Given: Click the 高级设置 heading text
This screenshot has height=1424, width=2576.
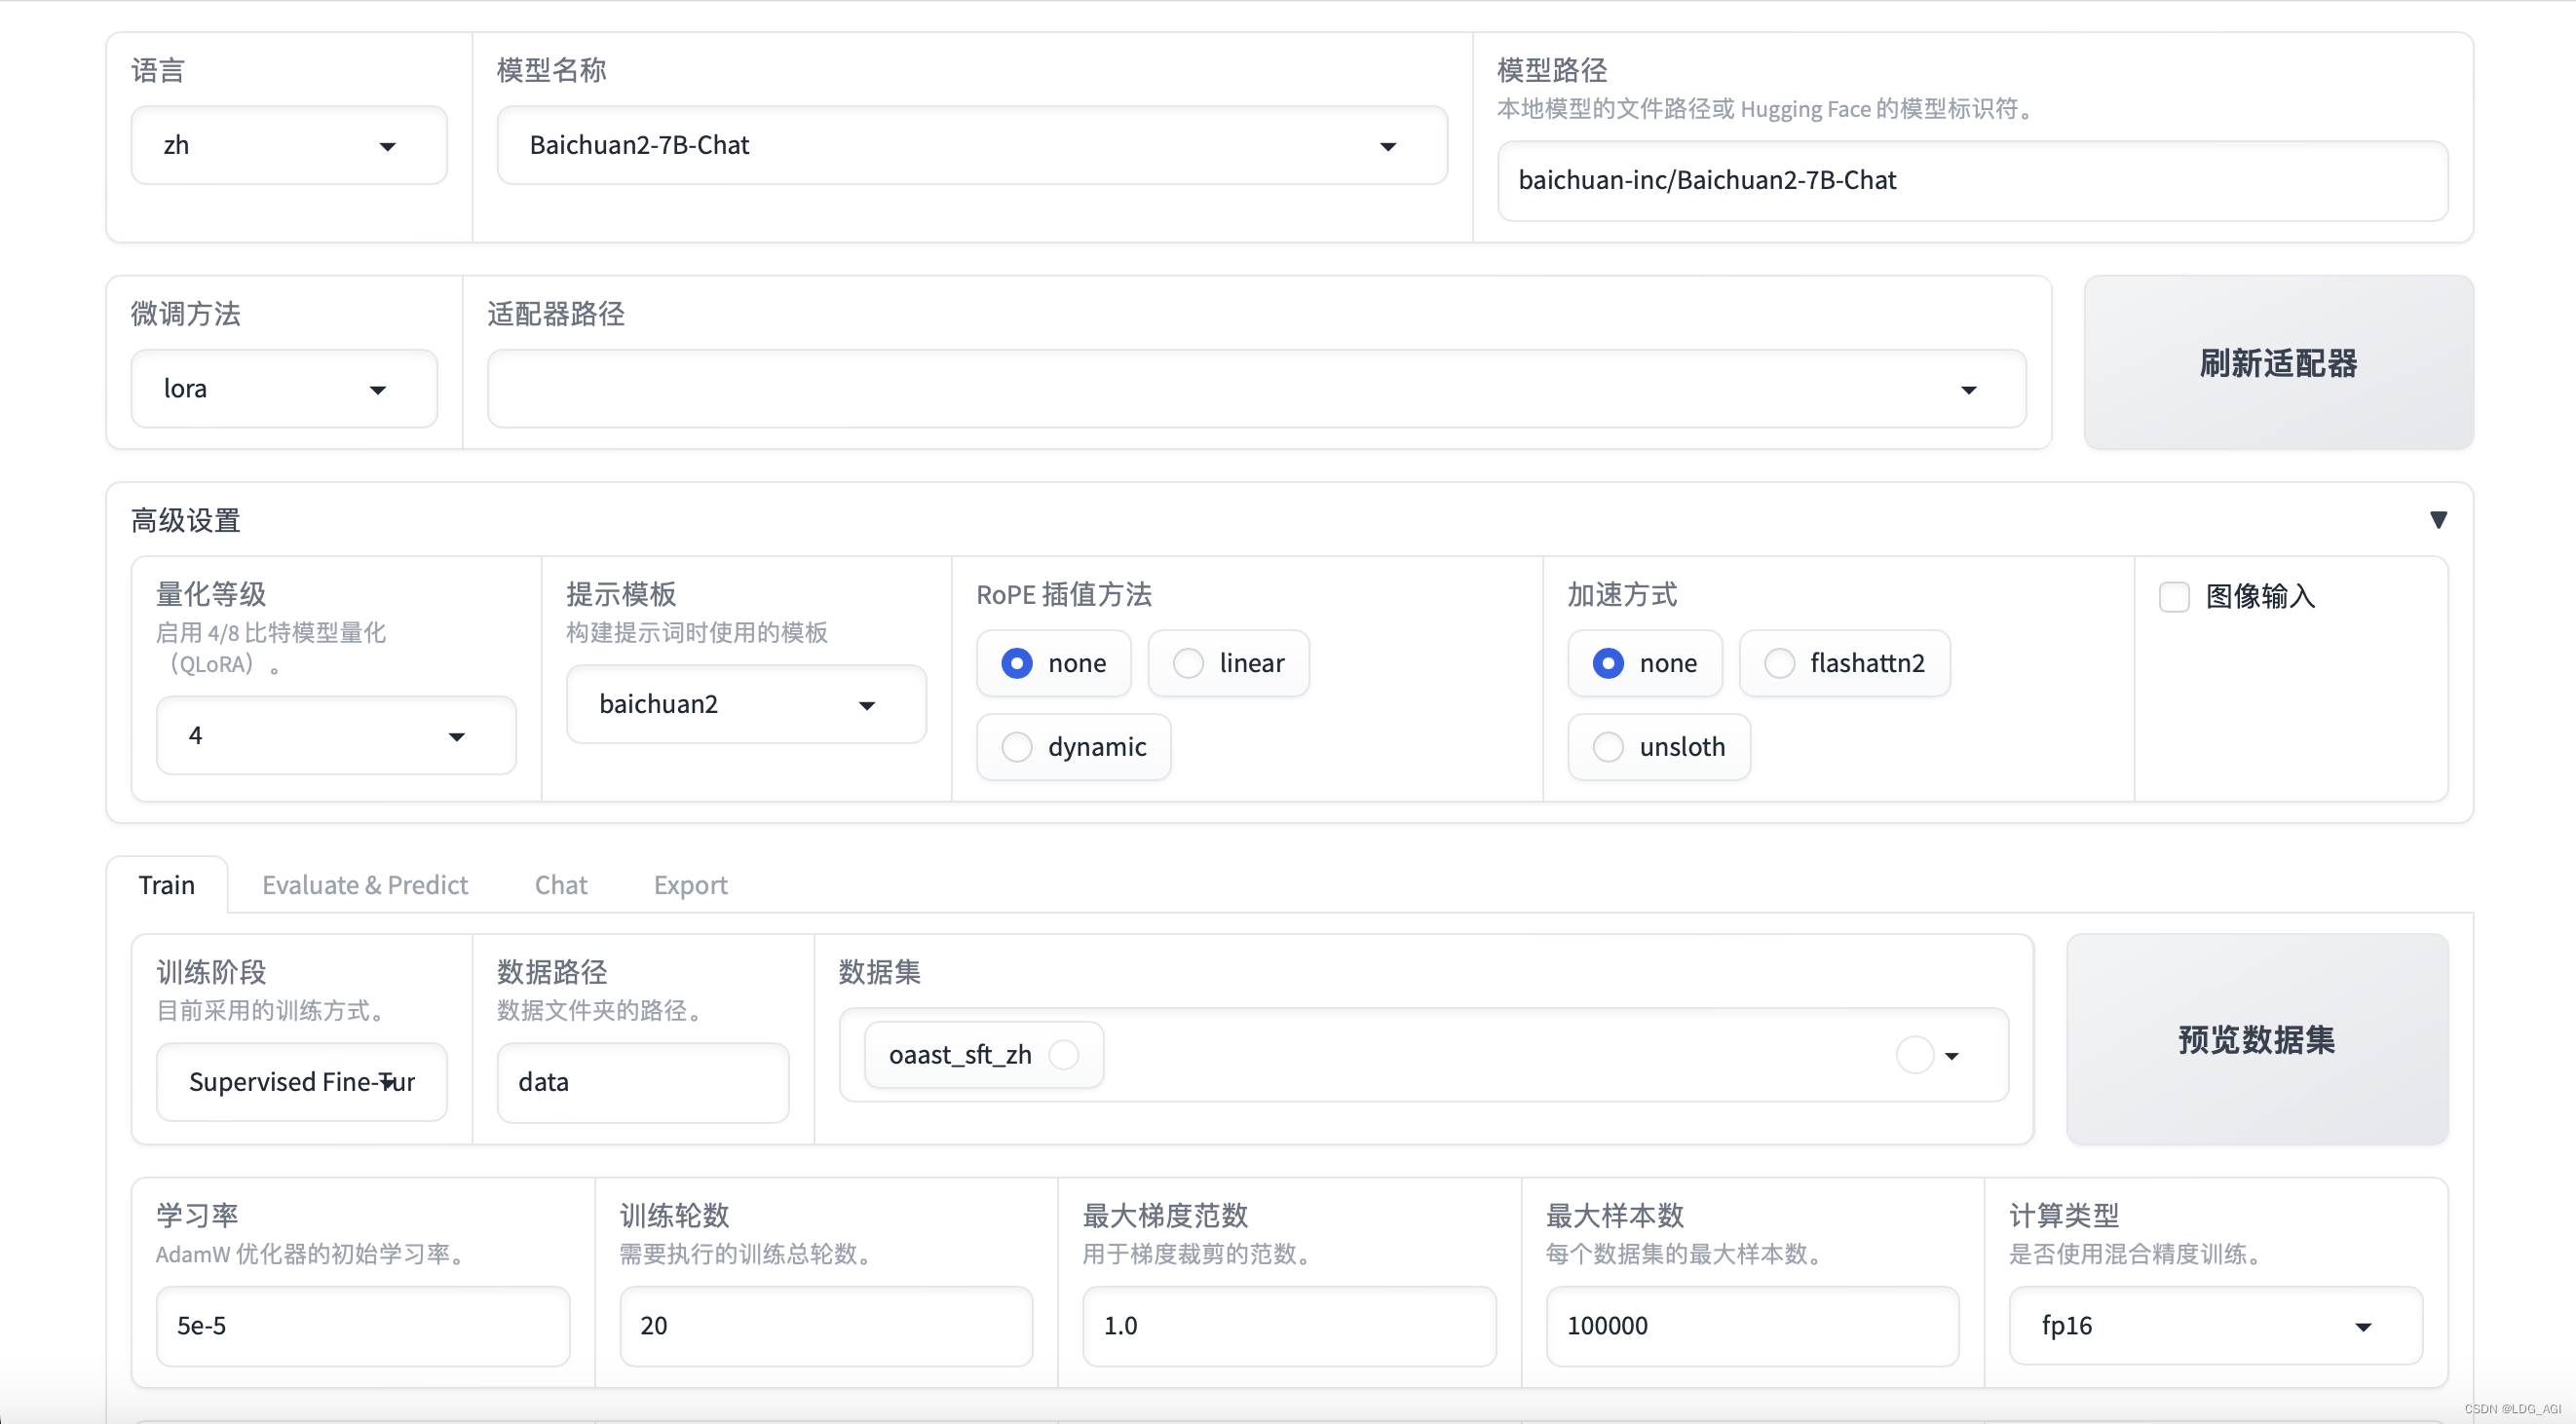Looking at the screenshot, I should pos(186,521).
